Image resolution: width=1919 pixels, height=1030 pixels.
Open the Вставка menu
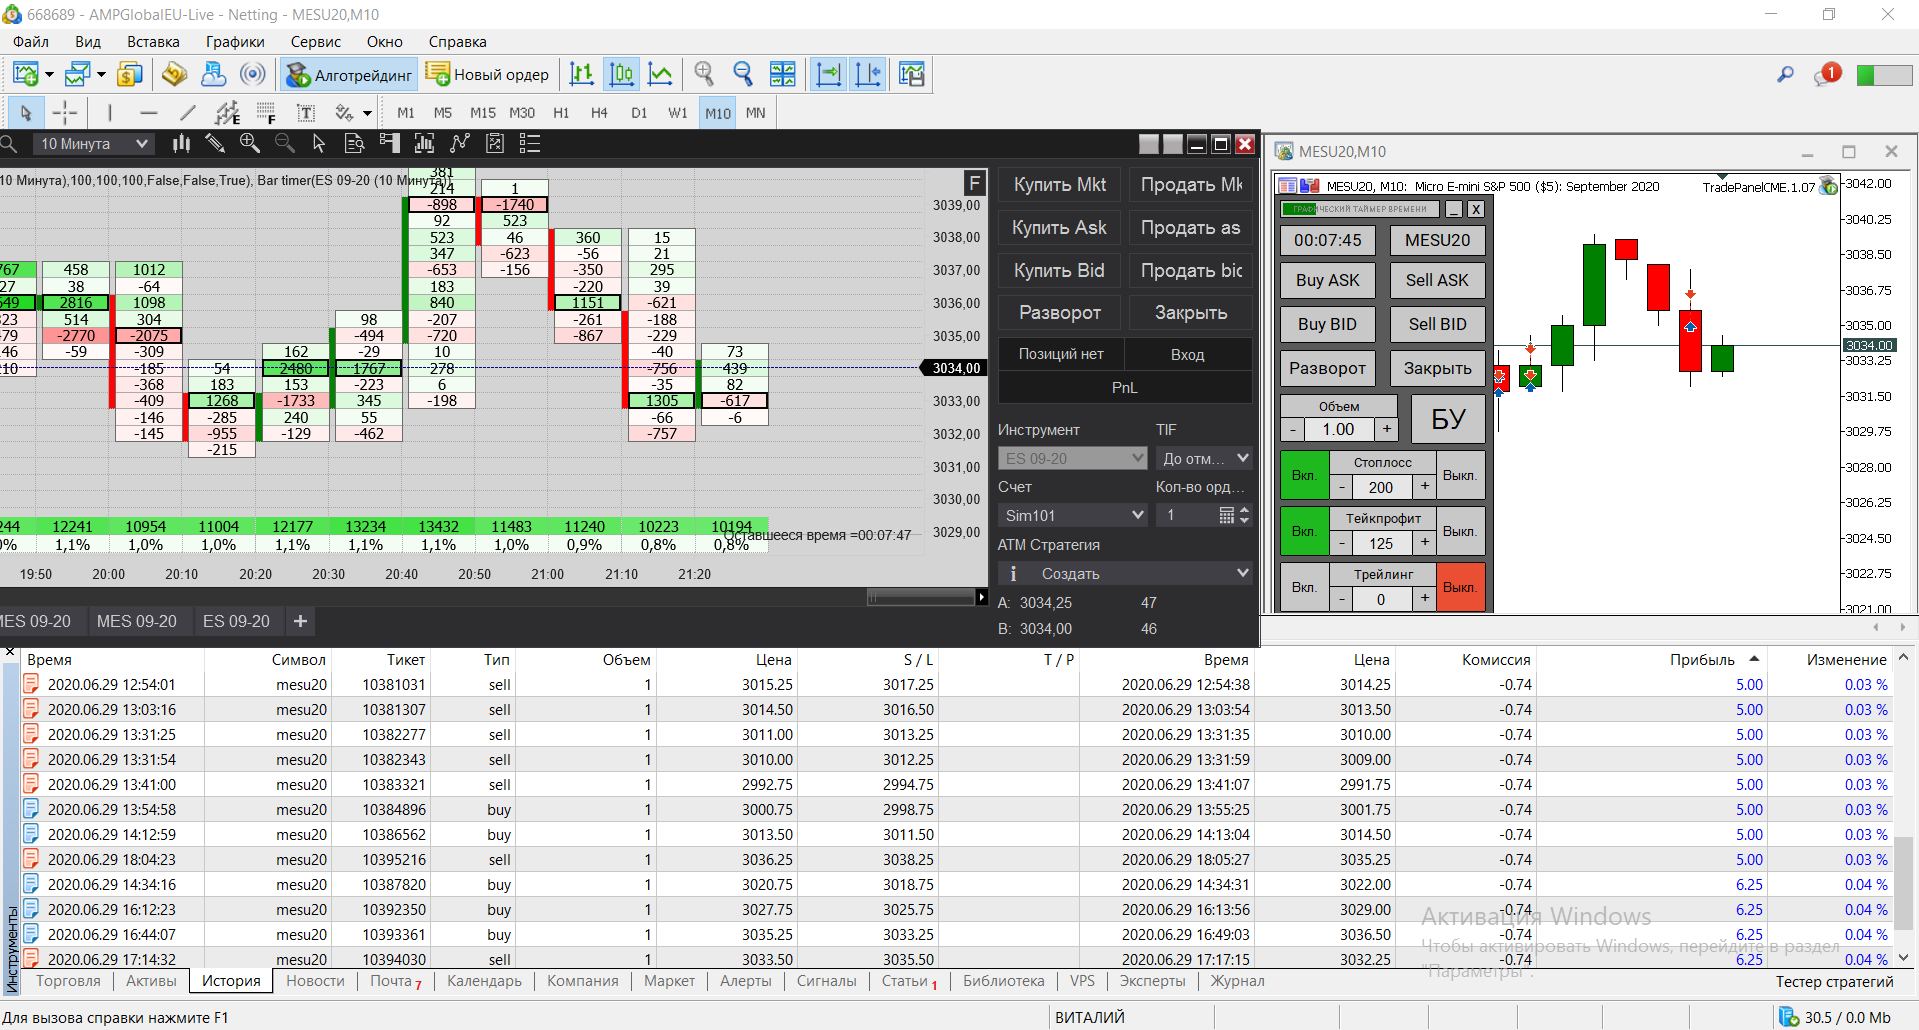coord(153,42)
